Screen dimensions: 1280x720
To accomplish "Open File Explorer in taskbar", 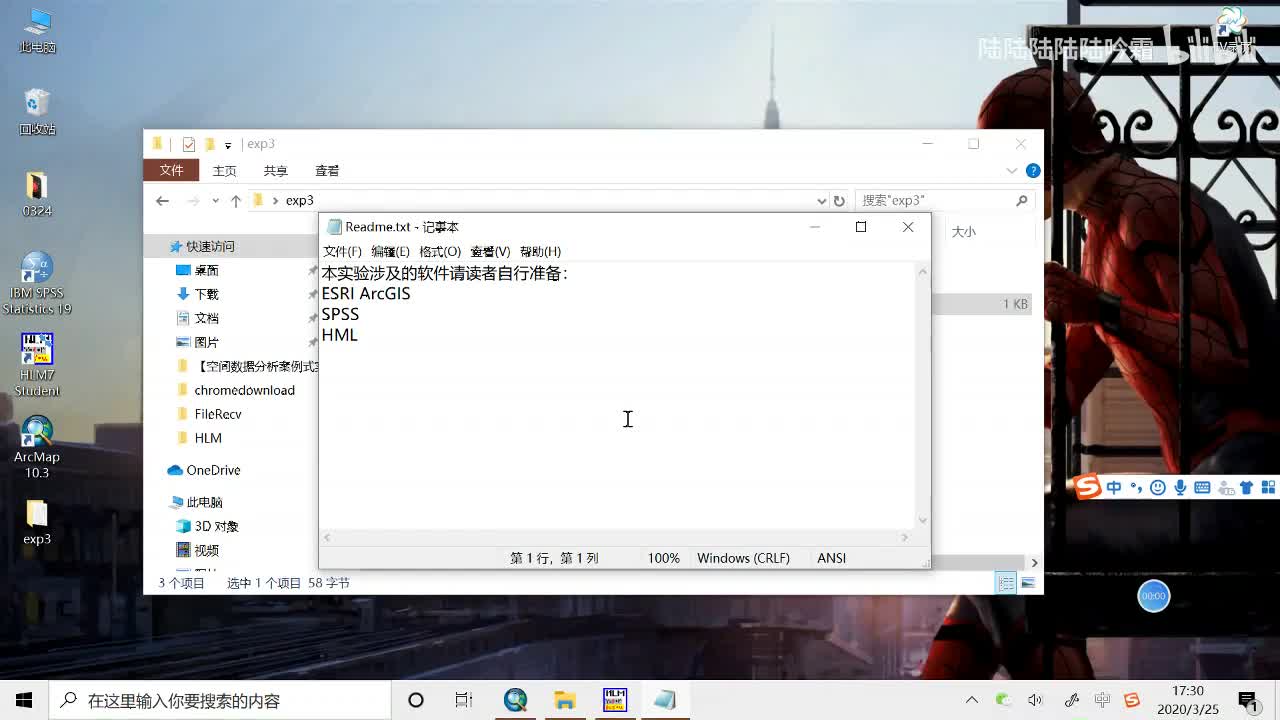I will pos(565,700).
